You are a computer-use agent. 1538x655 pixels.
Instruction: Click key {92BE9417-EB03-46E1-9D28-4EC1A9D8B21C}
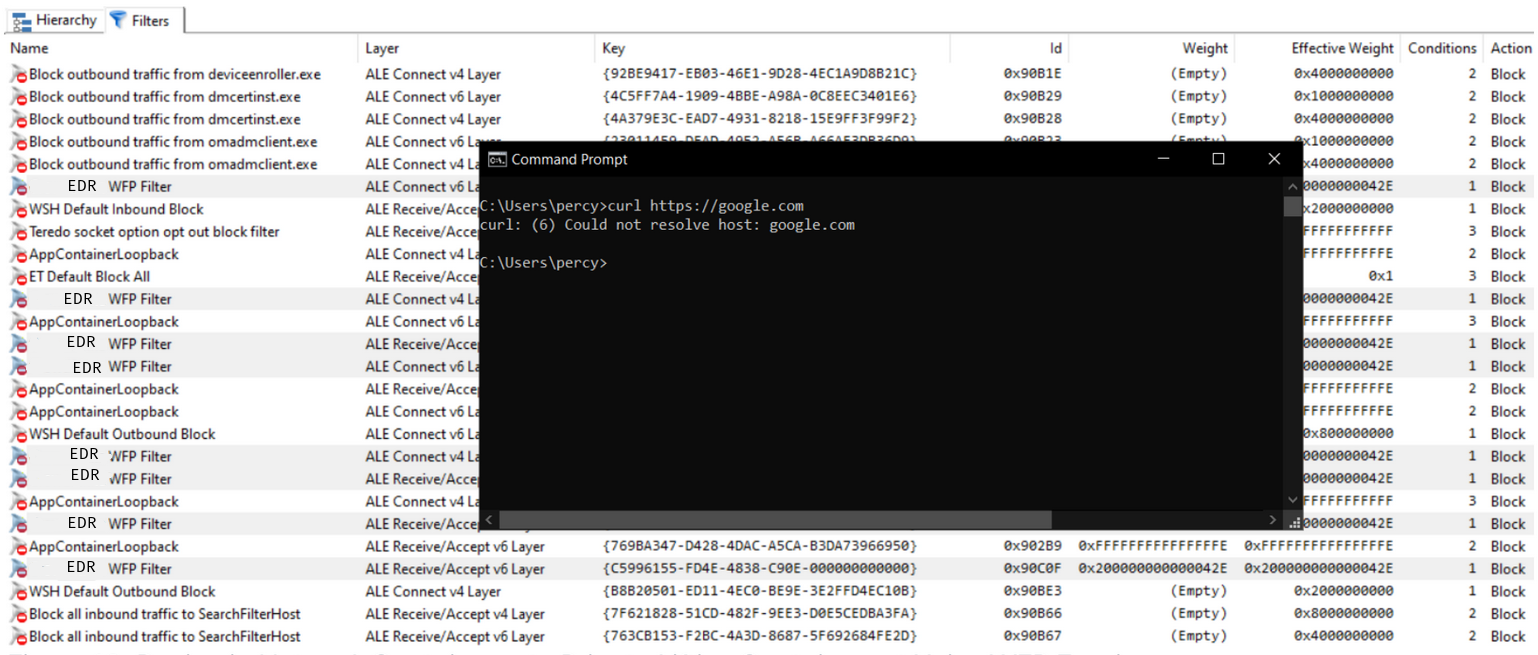[760, 74]
